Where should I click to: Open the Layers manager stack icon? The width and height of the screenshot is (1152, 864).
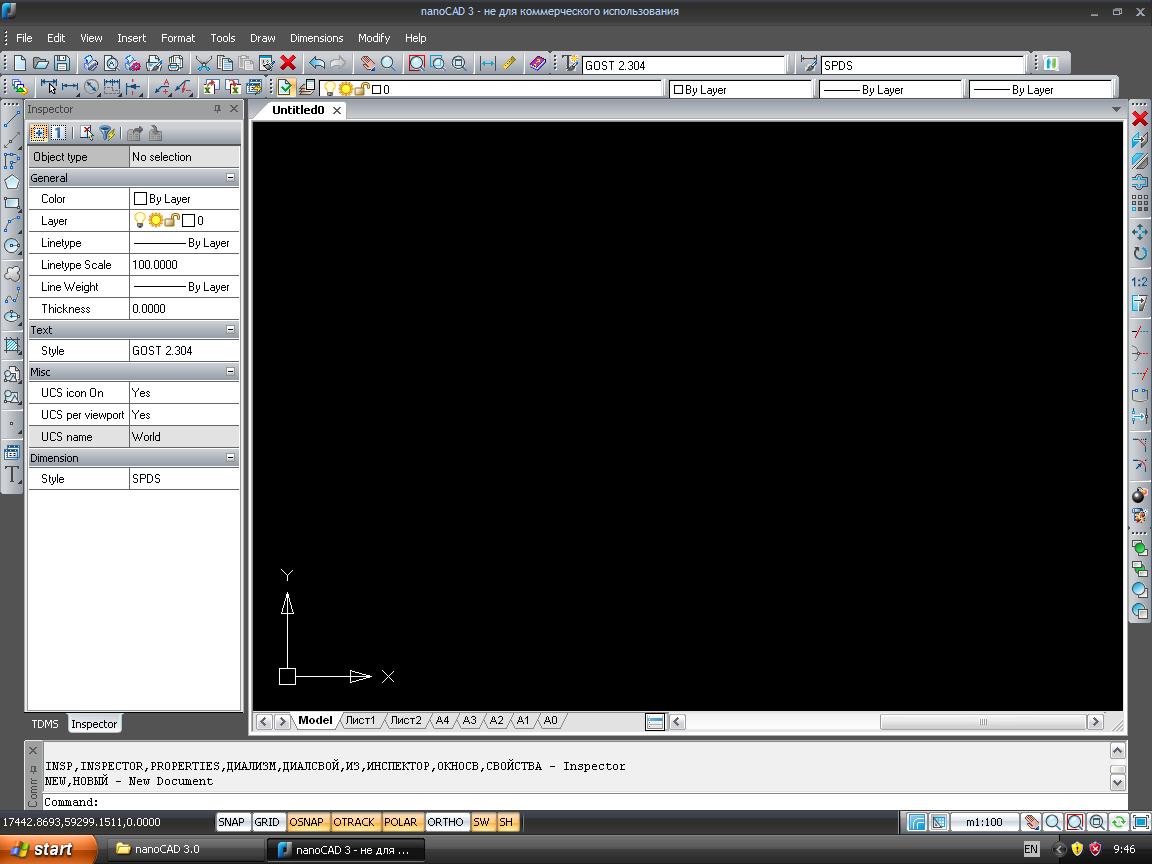[x=306, y=88]
